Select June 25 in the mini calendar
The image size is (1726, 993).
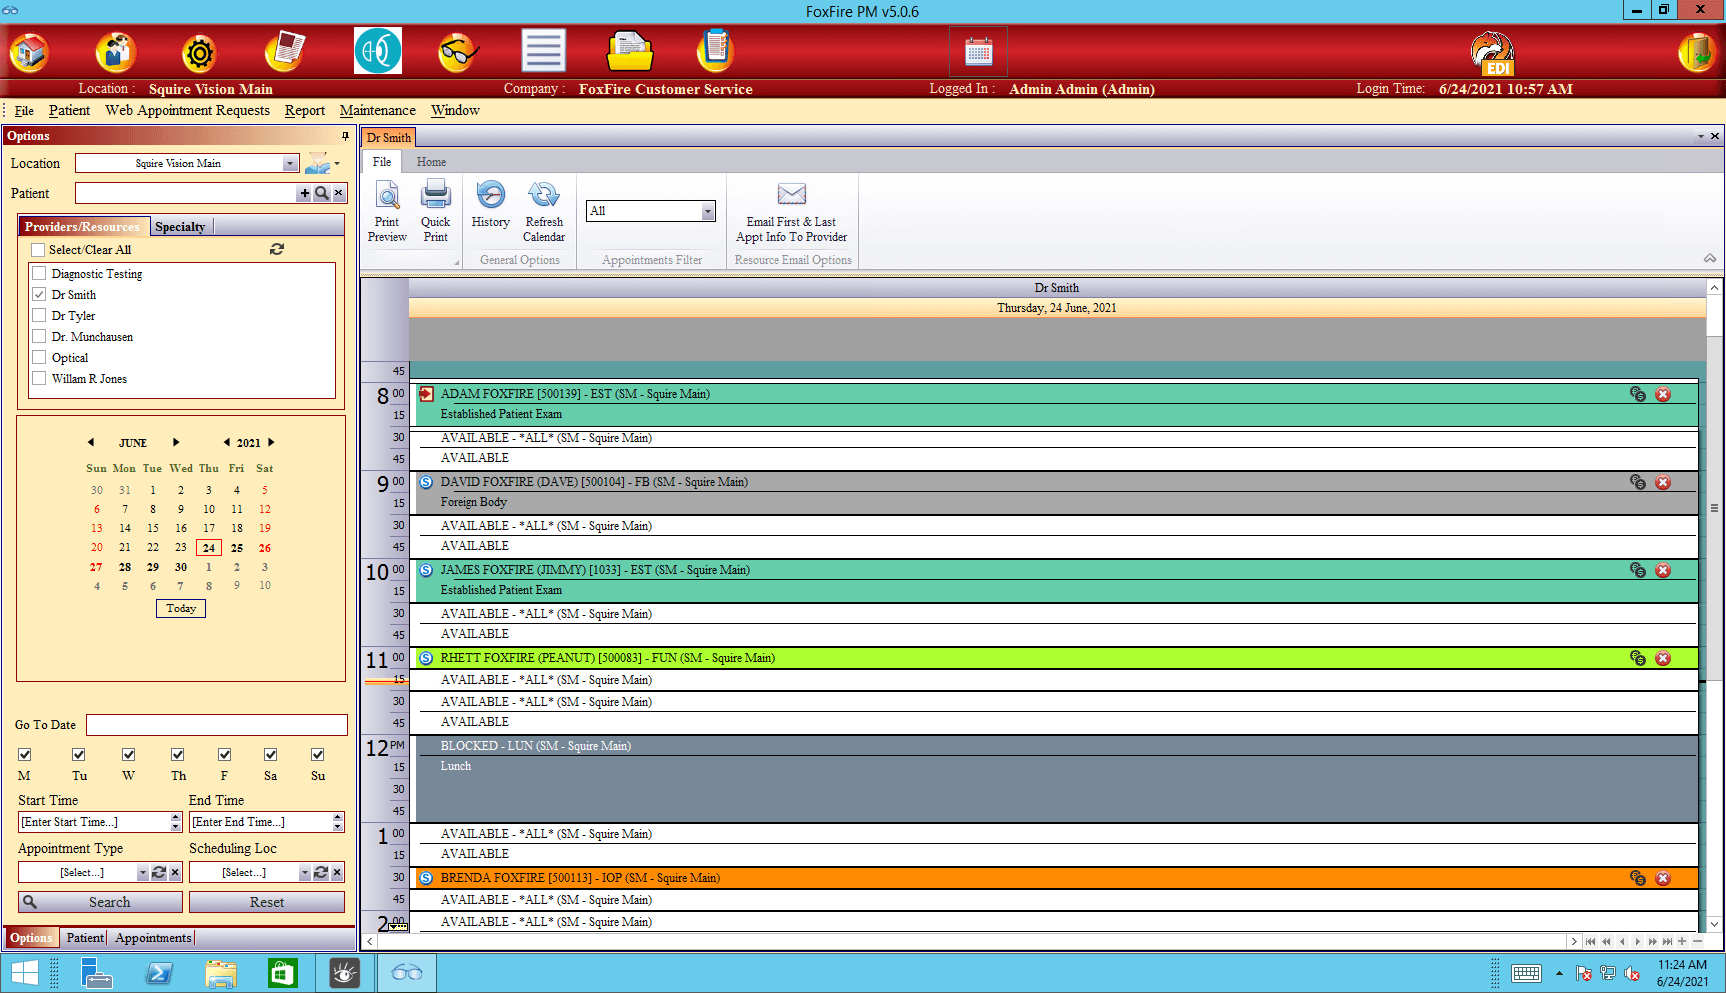[237, 548]
